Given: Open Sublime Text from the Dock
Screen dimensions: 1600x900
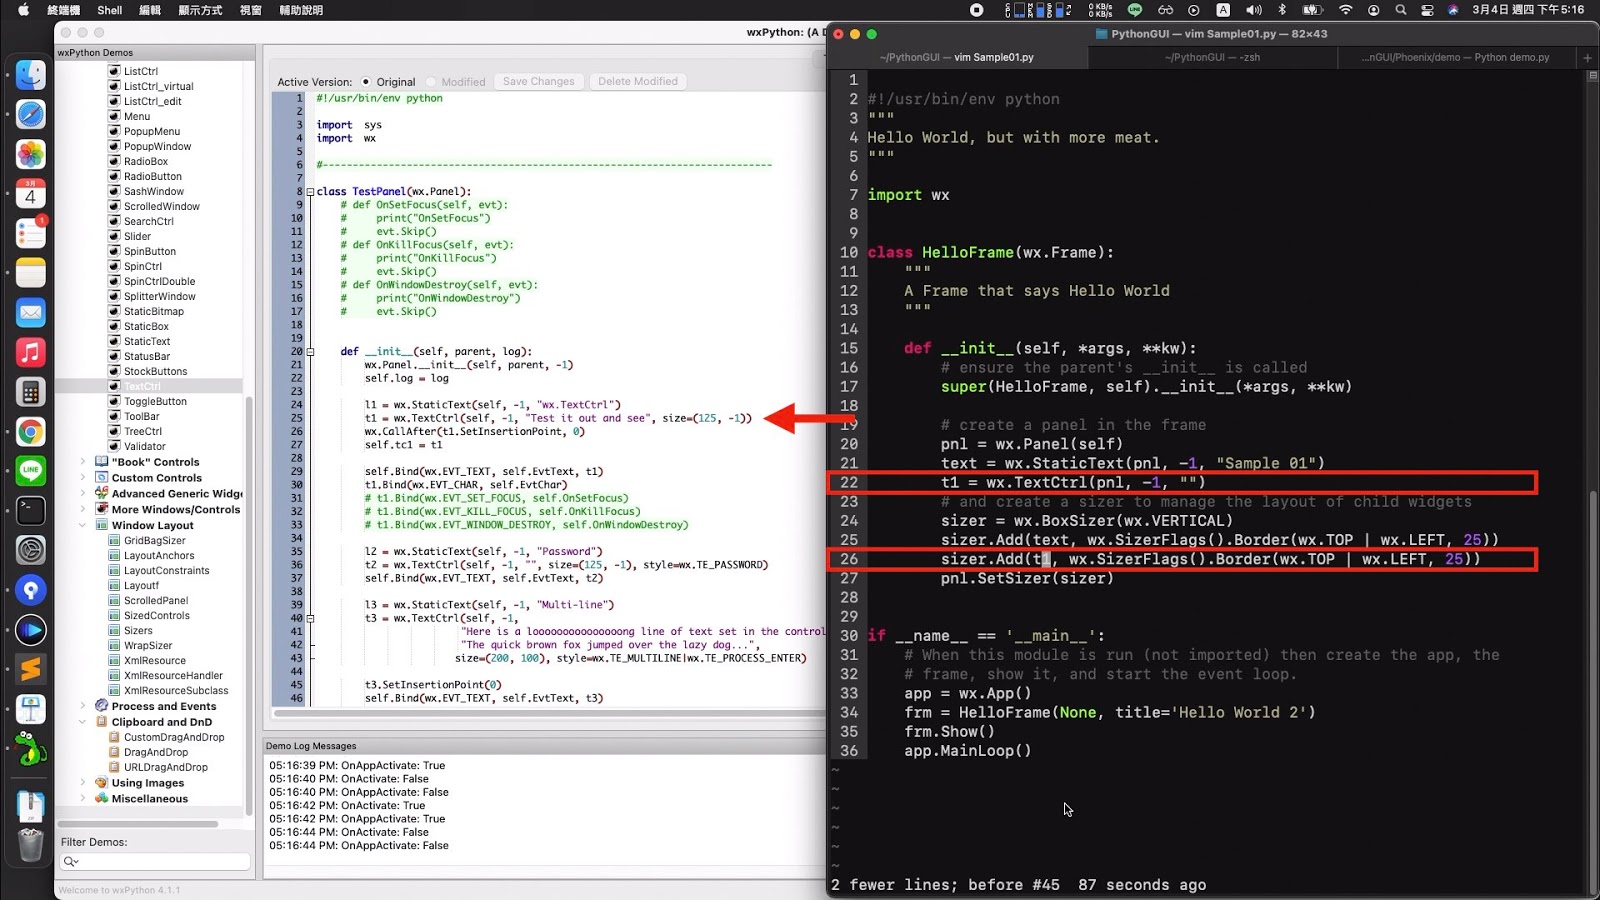Looking at the screenshot, I should pyautogui.click(x=31, y=669).
